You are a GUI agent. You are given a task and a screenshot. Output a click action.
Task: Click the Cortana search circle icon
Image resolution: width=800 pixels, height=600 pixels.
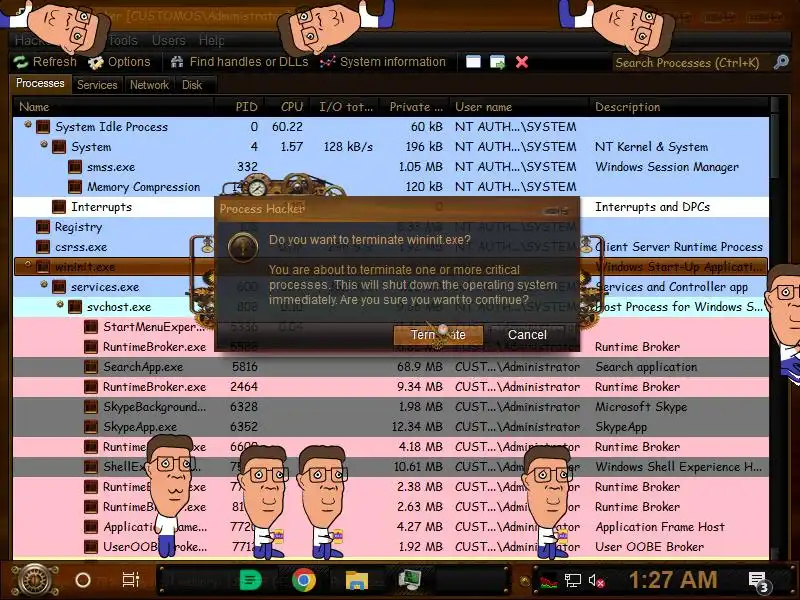tap(83, 580)
